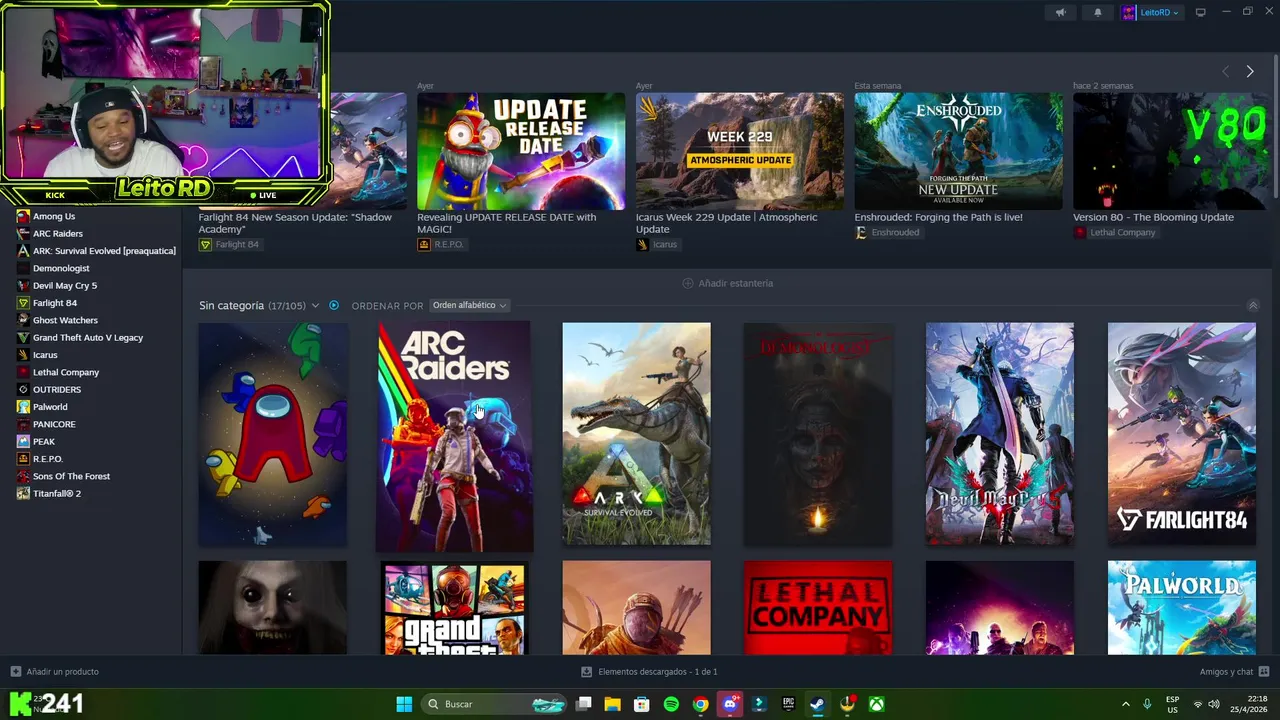Collapse the shelf with double-chevron icon
1280x720 pixels.
coord(1253,305)
